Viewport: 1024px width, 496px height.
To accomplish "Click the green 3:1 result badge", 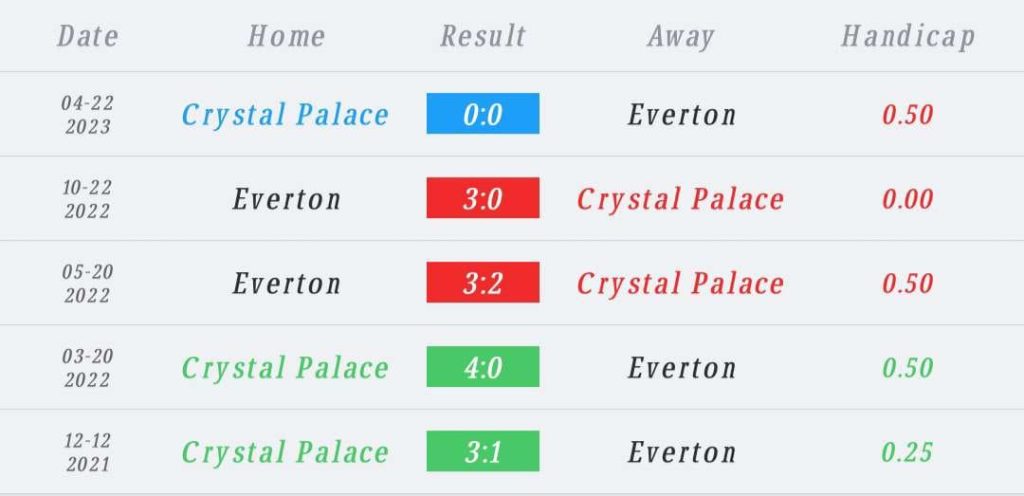I will [x=483, y=451].
